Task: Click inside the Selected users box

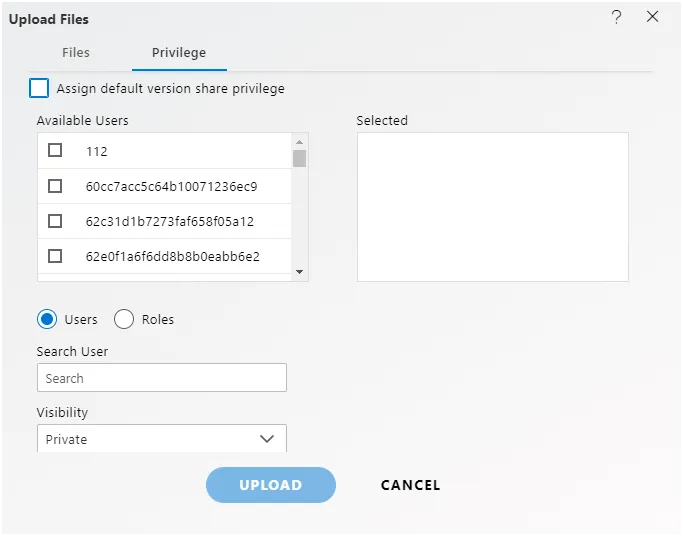Action: 493,207
